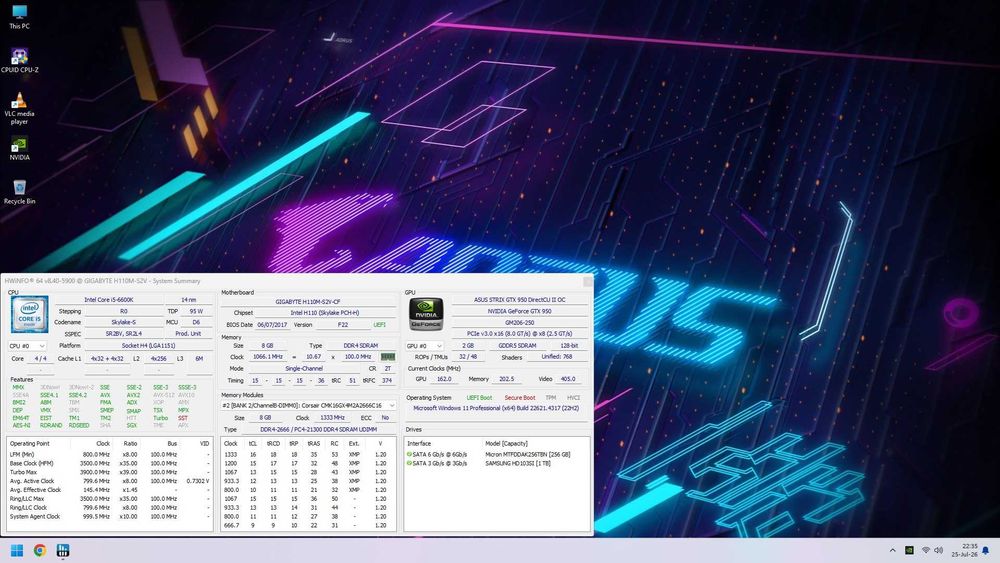This screenshot has width=1000, height=563.
Task: Click the Base Clock (HFM) row
Action: pos(109,464)
